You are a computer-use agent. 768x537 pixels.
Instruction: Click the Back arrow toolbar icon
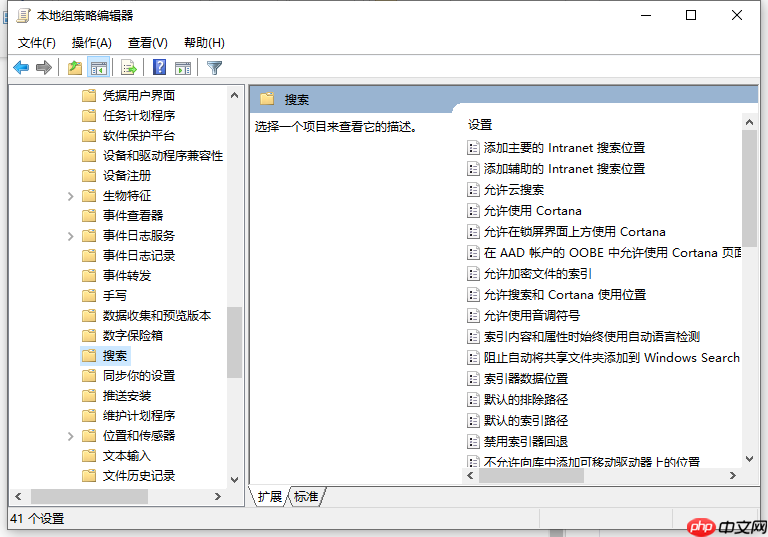click(21, 67)
